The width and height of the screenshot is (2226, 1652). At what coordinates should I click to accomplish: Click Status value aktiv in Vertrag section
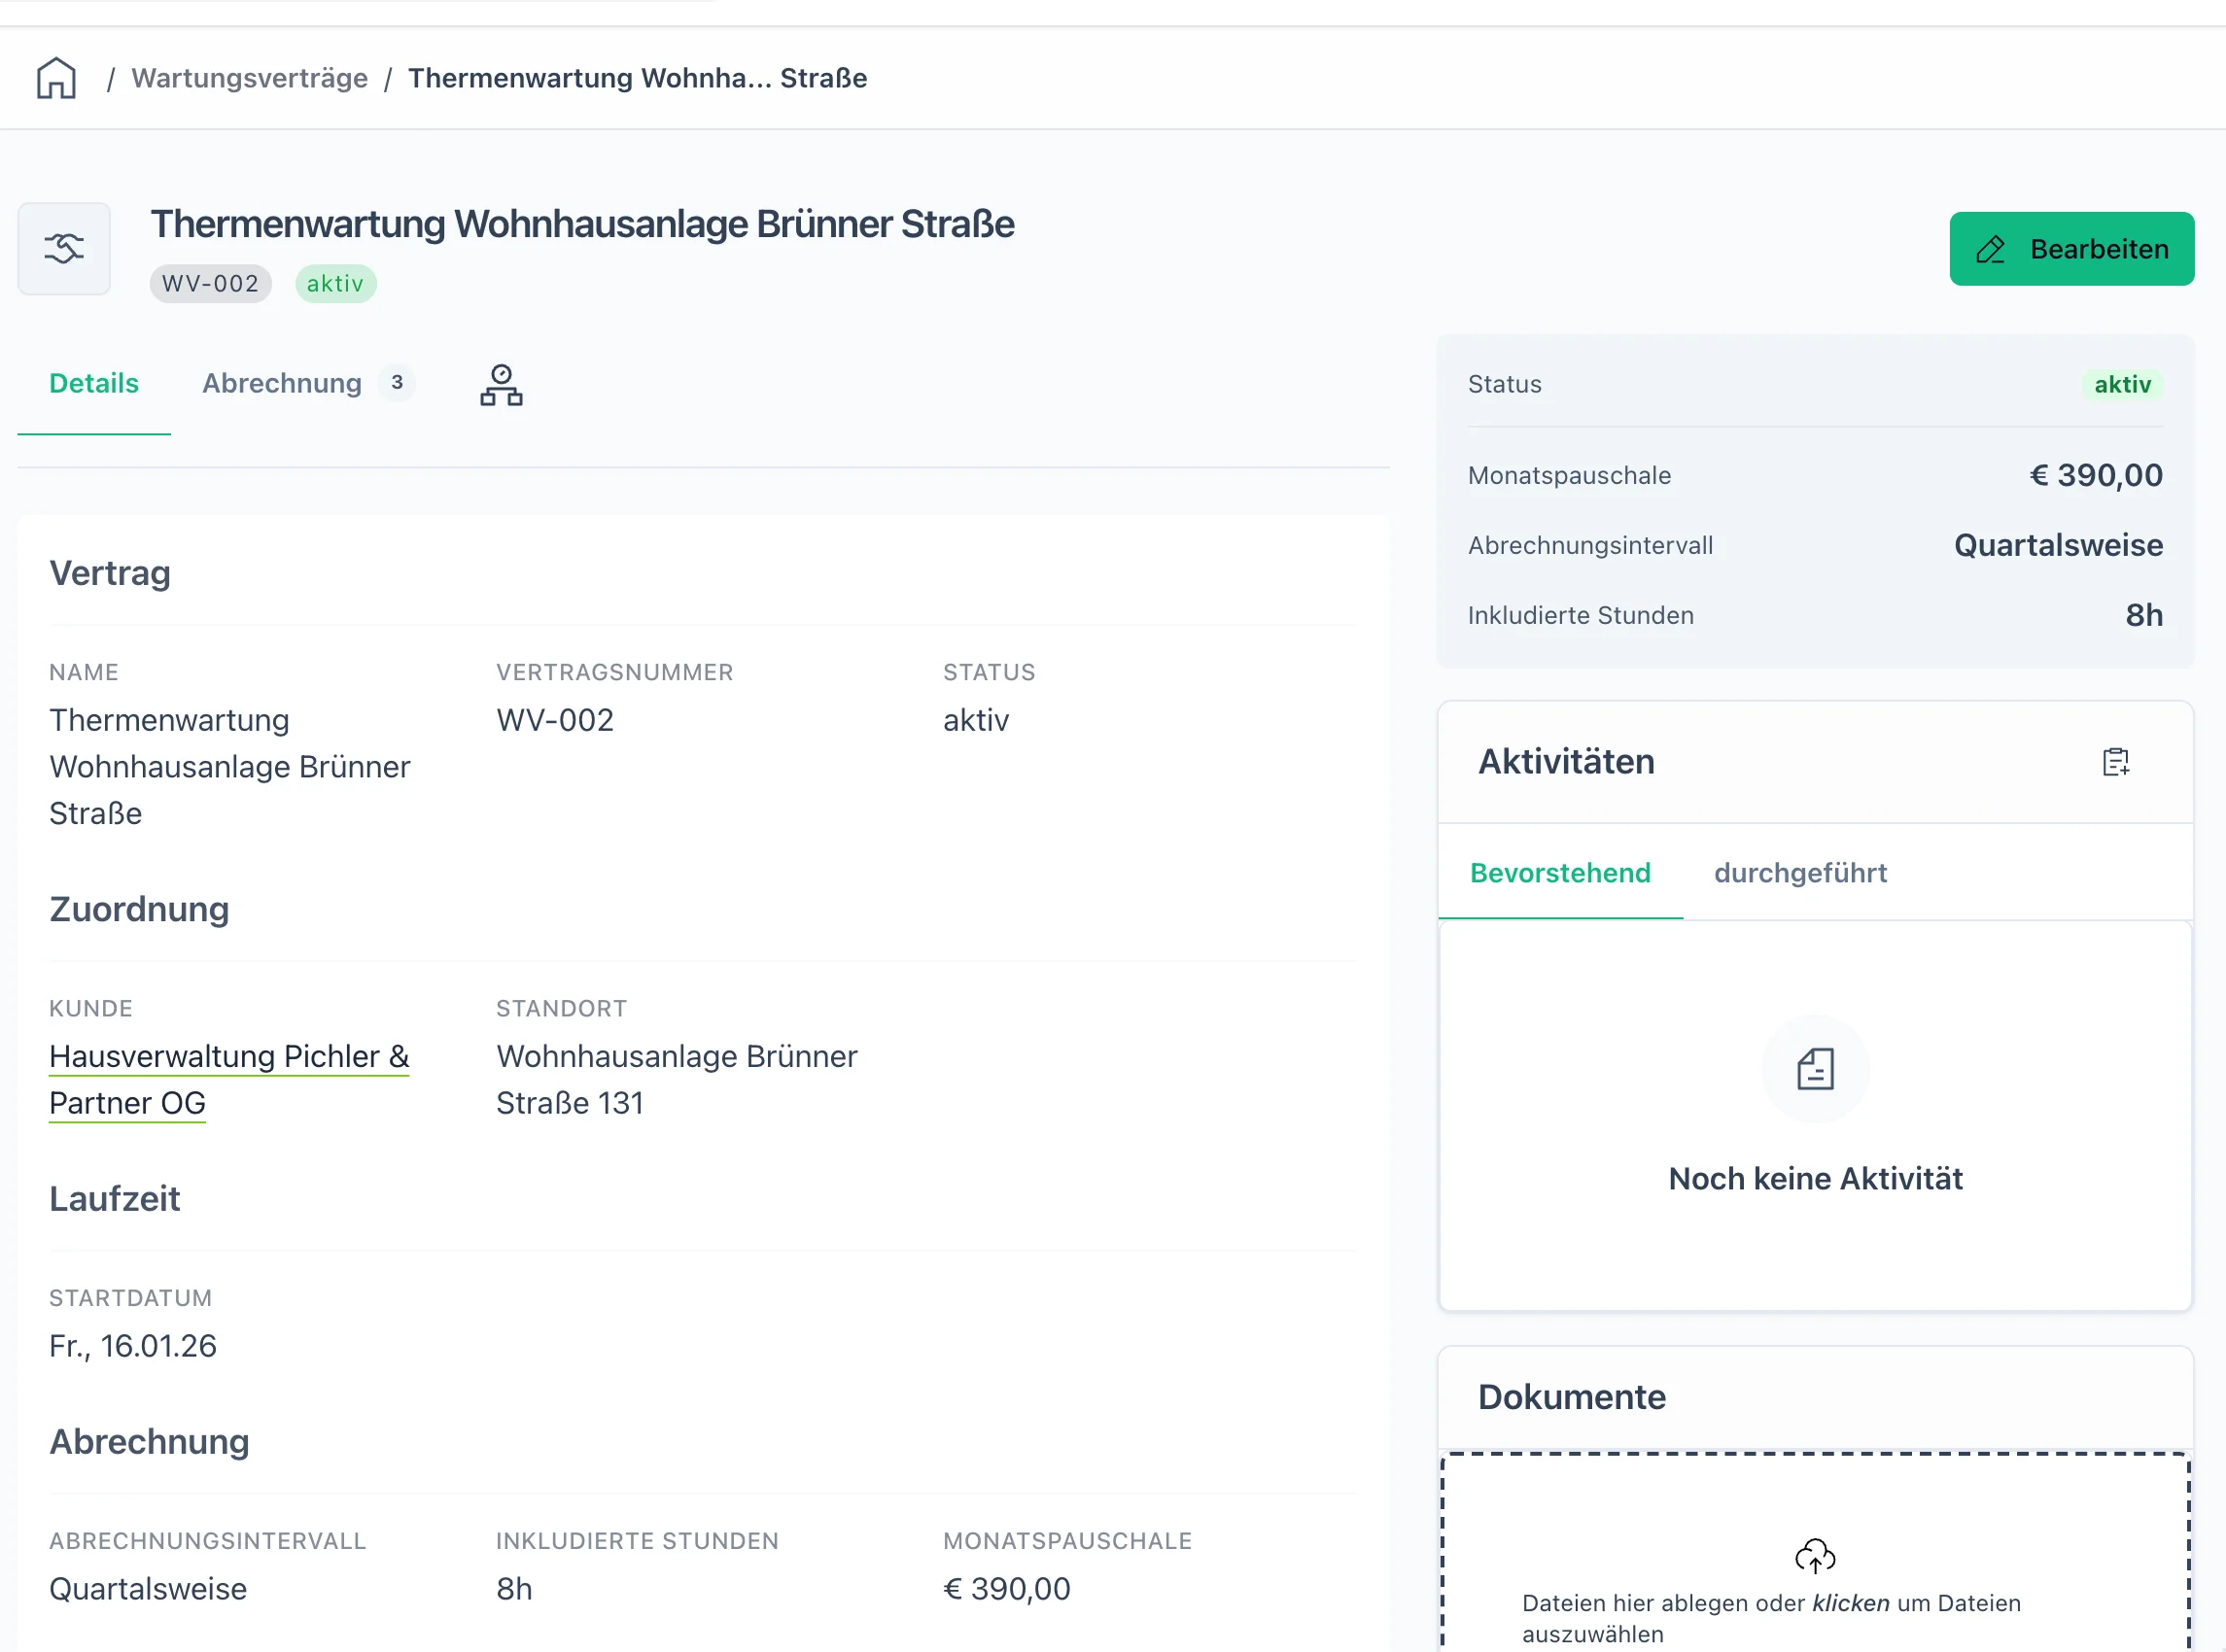pyautogui.click(x=976, y=720)
